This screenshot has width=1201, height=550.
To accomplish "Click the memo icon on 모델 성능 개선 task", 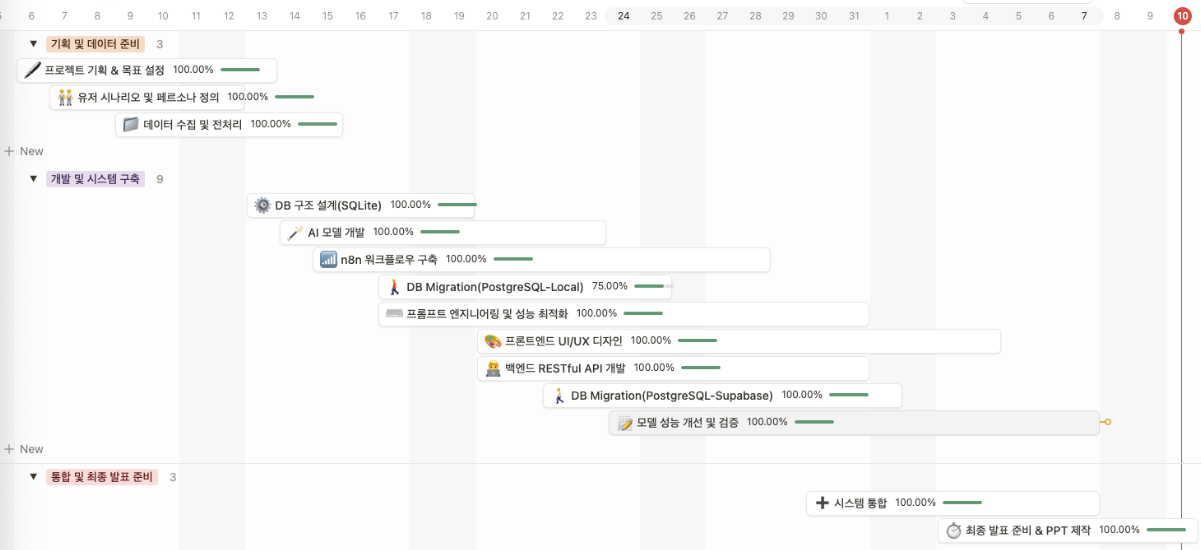I will point(625,422).
